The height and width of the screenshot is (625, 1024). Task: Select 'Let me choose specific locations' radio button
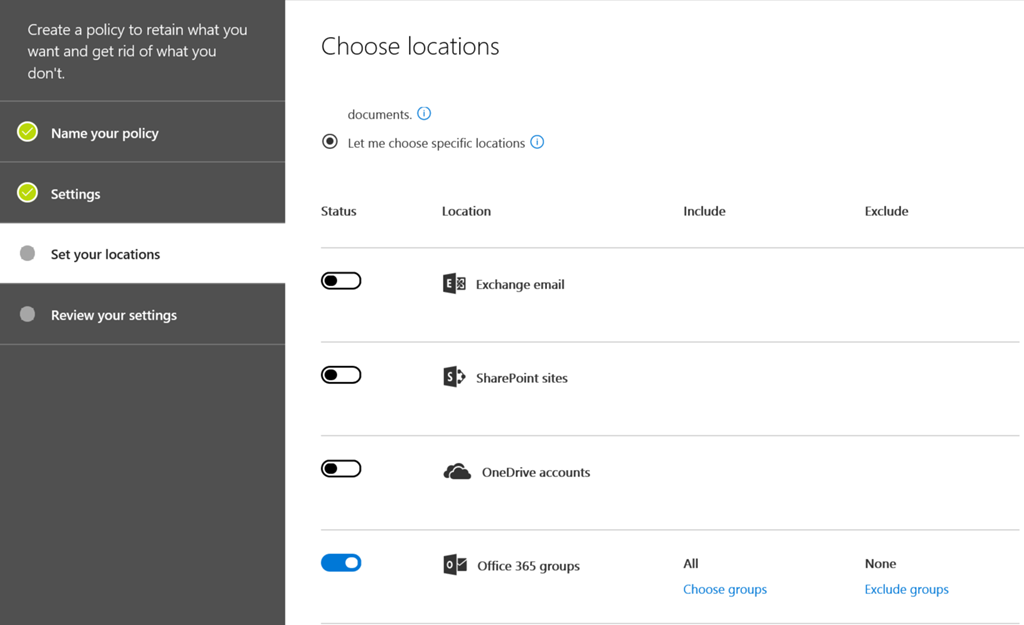[330, 142]
